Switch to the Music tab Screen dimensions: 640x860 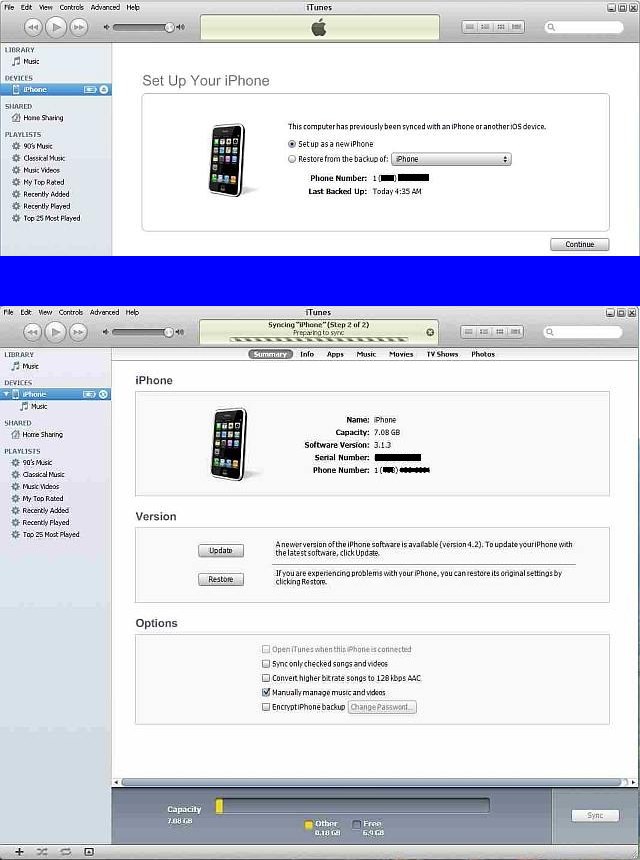(366, 354)
